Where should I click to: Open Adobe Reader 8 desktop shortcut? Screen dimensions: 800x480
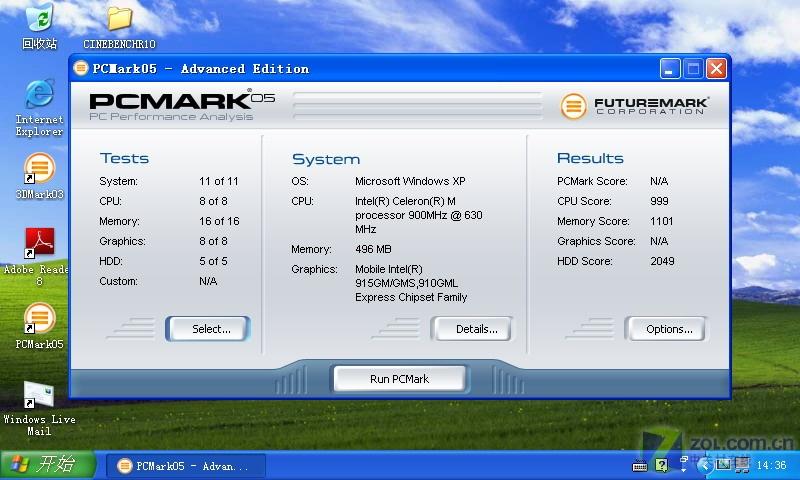(39, 256)
